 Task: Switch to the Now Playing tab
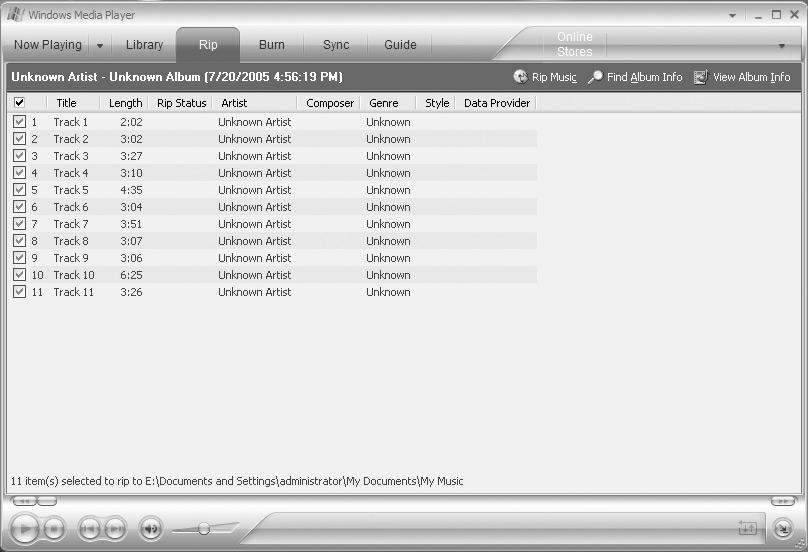click(47, 45)
